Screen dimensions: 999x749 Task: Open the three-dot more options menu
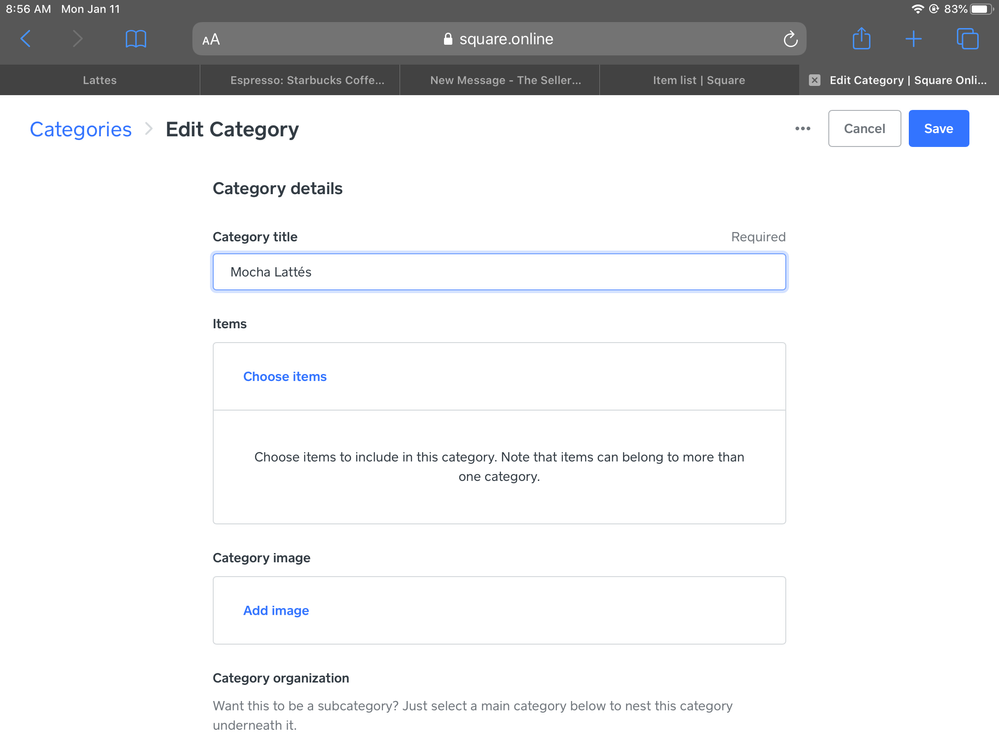click(803, 129)
